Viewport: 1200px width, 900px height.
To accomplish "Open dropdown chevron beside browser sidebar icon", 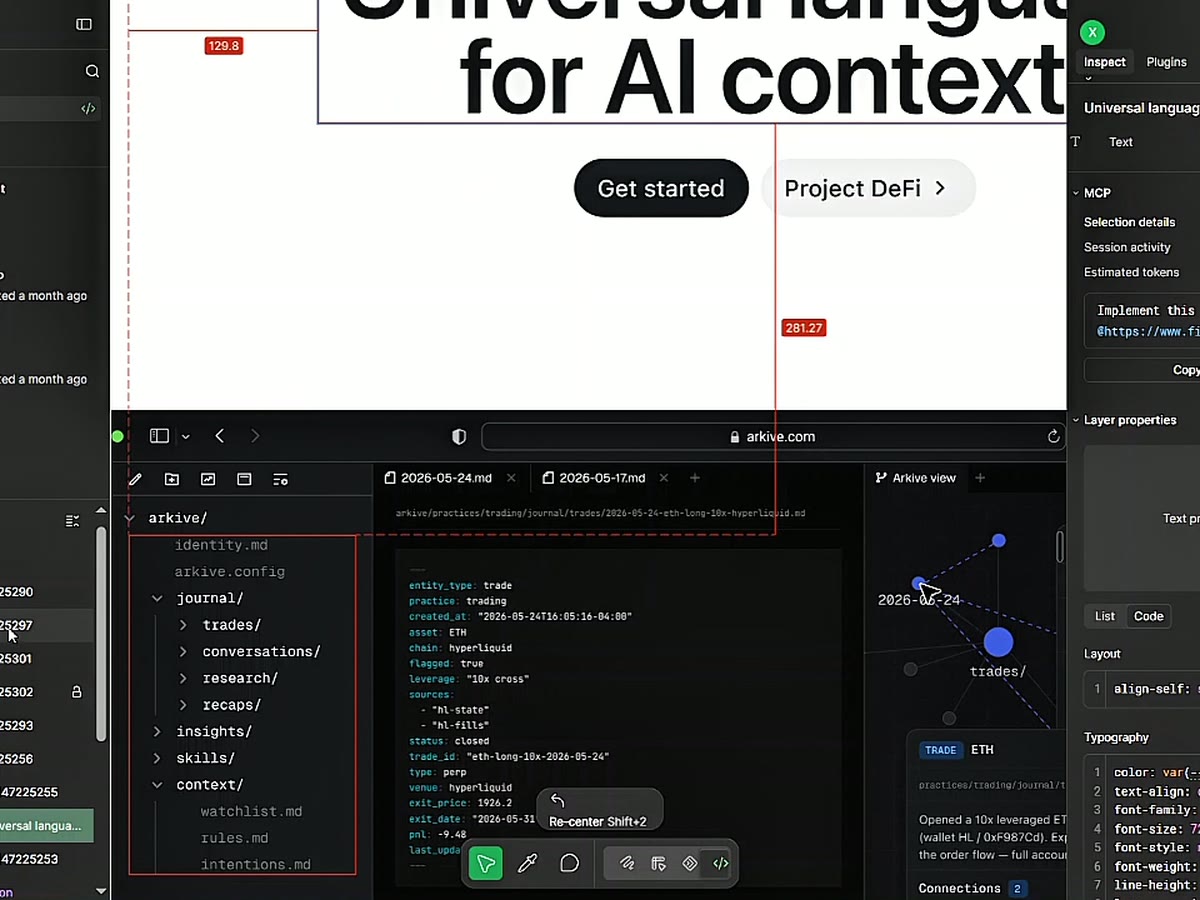I will (185, 437).
